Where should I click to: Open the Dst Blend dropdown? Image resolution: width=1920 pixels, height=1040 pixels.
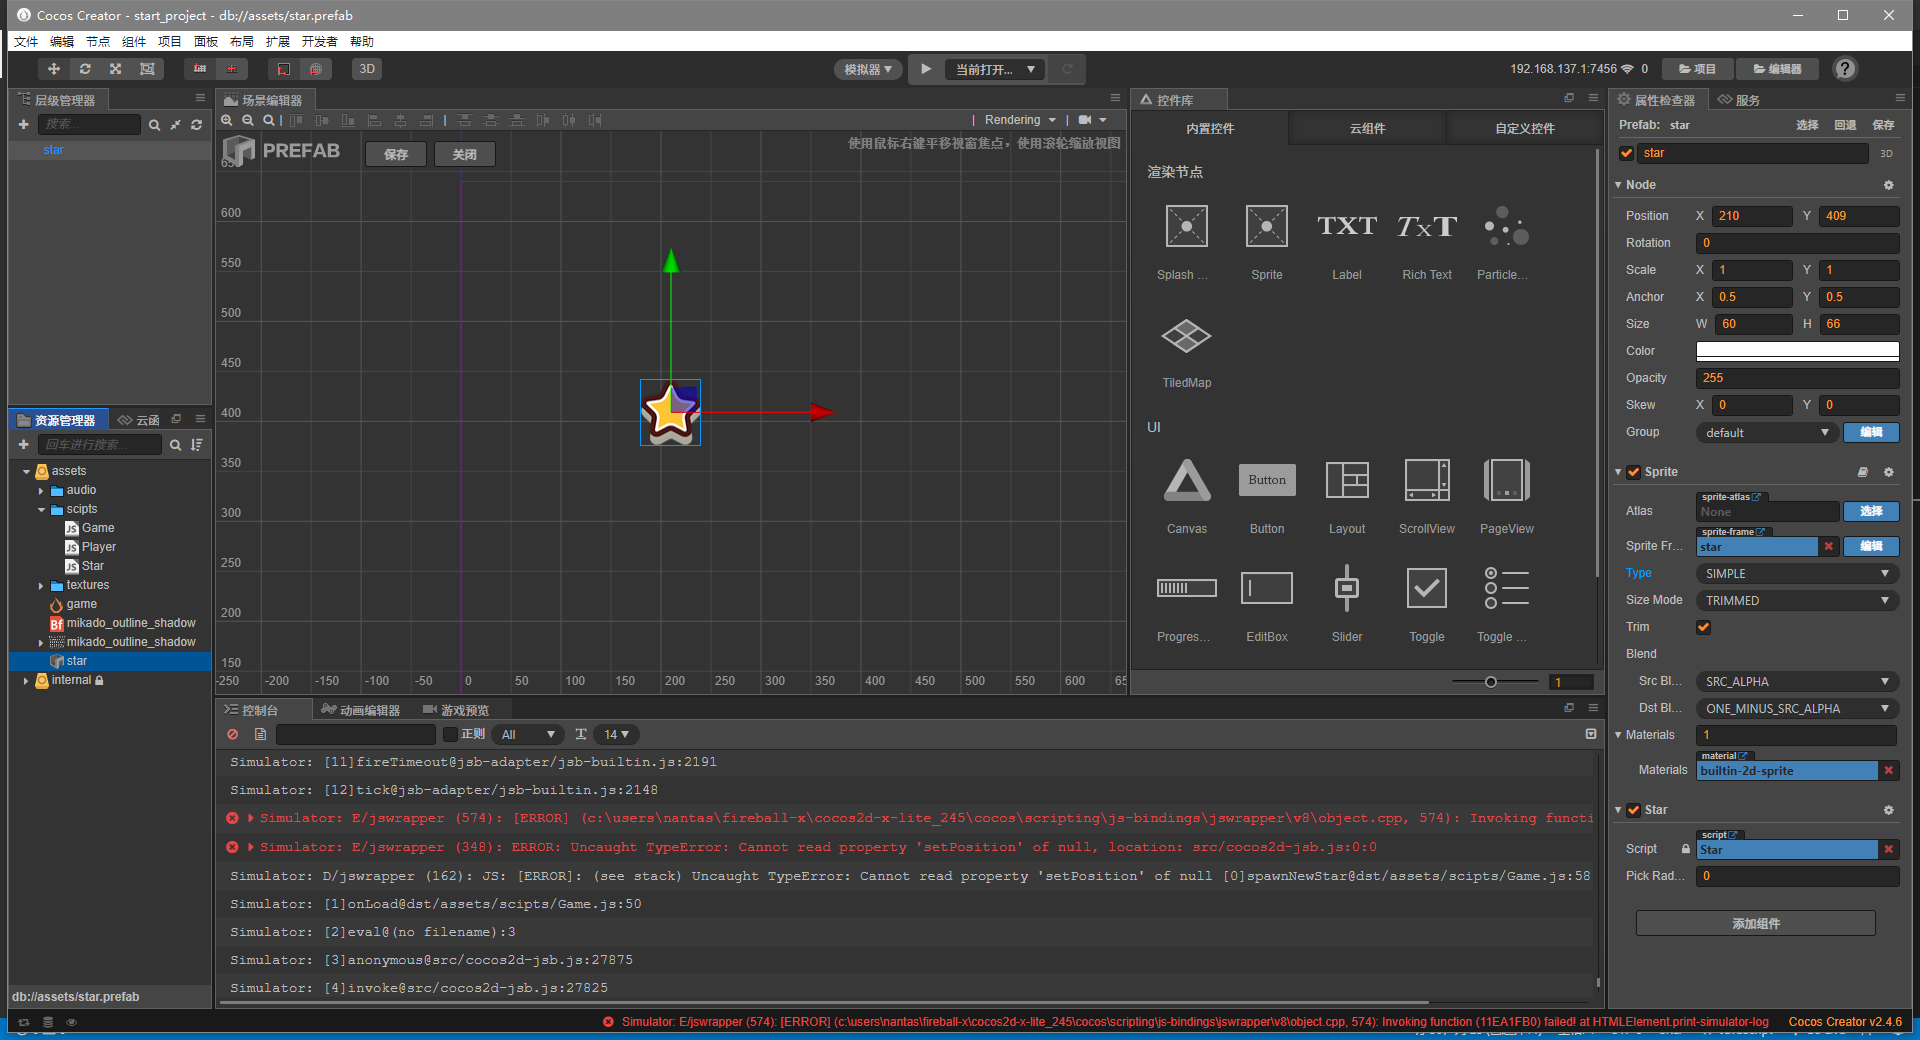[1797, 708]
